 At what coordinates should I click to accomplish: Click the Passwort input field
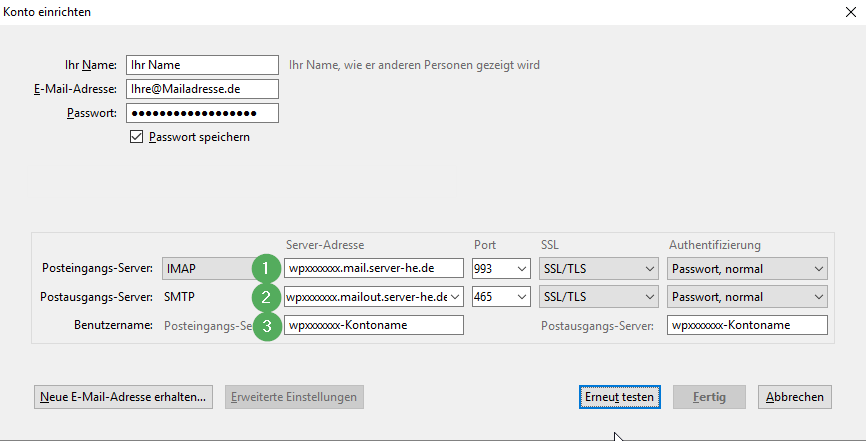pyautogui.click(x=202, y=113)
